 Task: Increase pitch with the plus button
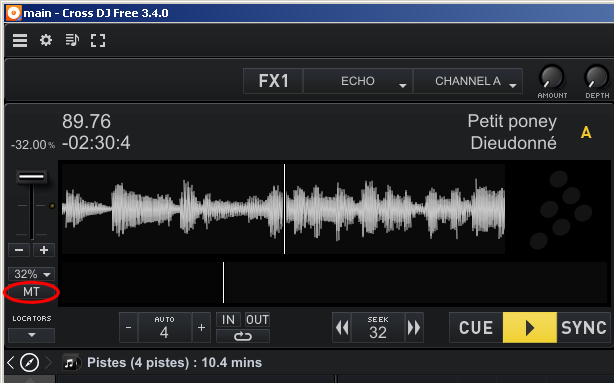coord(44,250)
